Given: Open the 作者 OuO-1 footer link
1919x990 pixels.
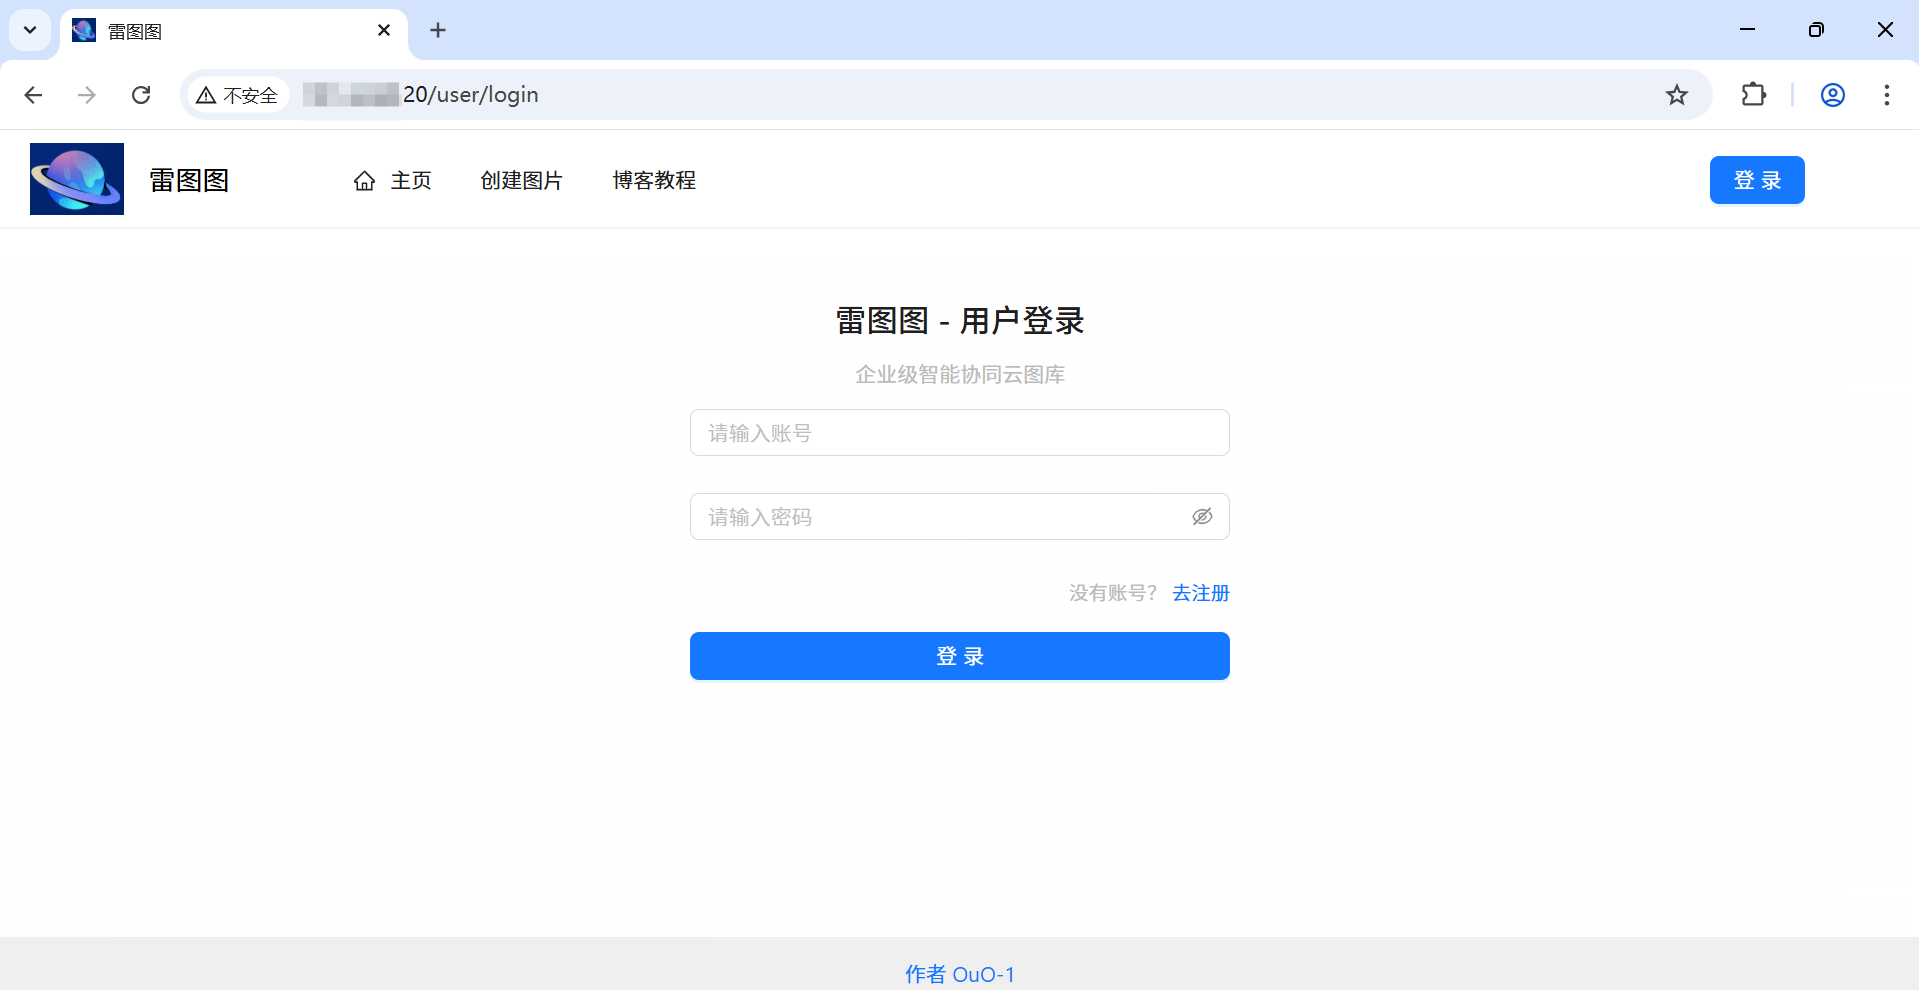Looking at the screenshot, I should (959, 974).
